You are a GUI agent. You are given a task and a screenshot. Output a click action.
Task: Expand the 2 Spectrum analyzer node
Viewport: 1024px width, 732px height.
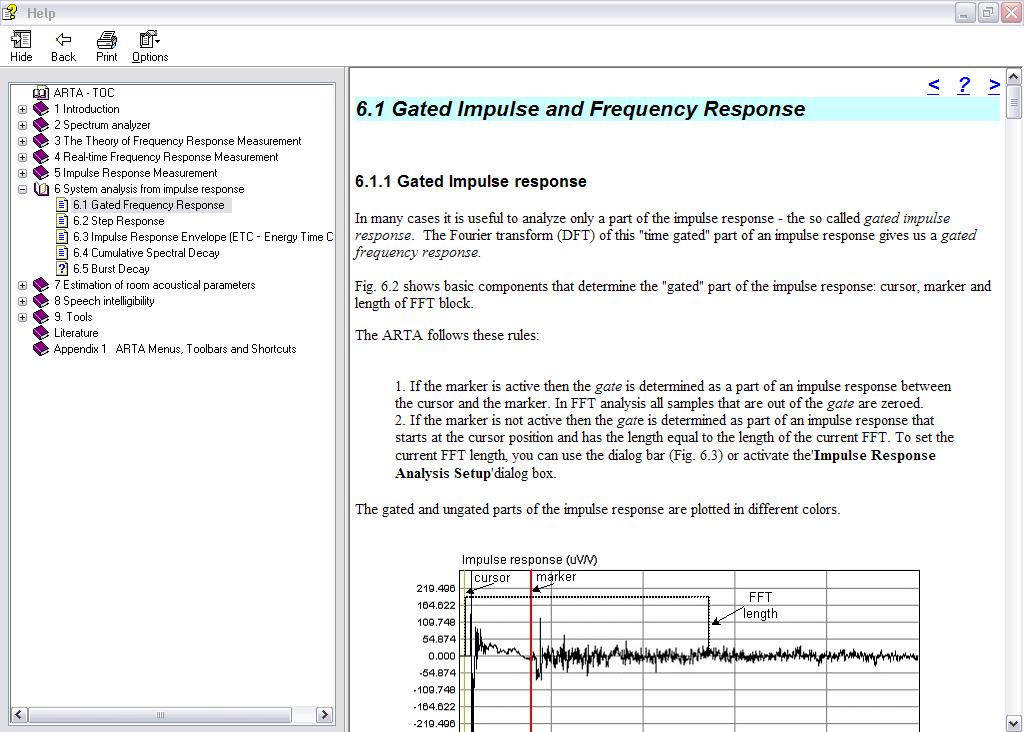(x=22, y=125)
